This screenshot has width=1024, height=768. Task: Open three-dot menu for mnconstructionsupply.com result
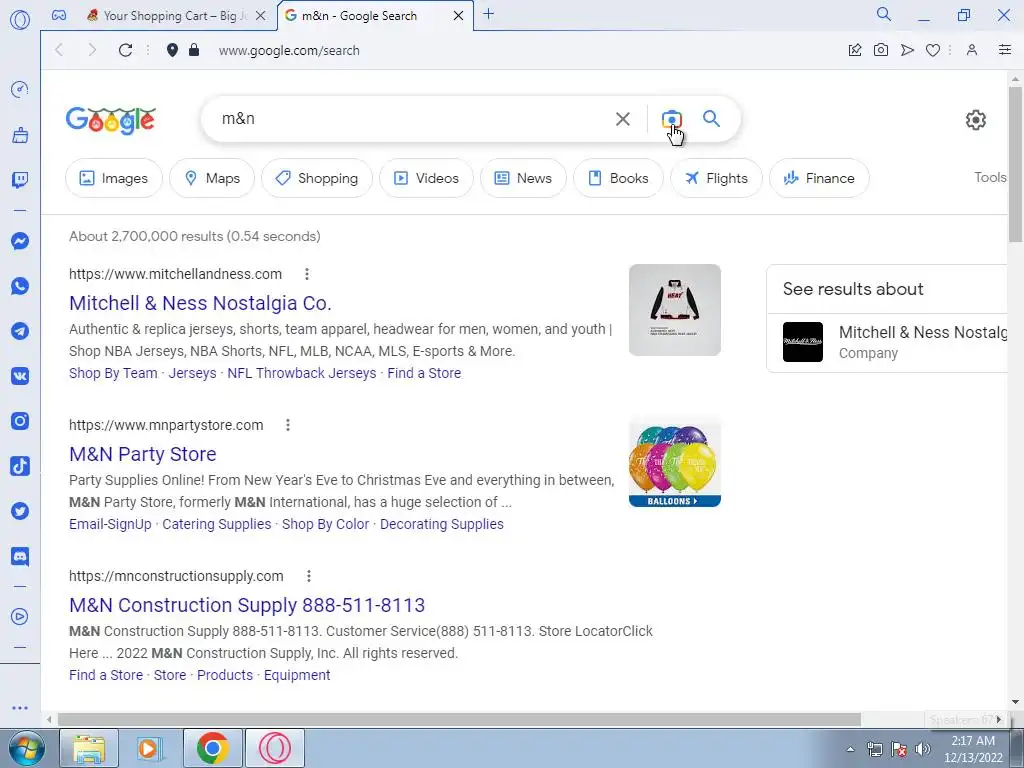tap(308, 576)
